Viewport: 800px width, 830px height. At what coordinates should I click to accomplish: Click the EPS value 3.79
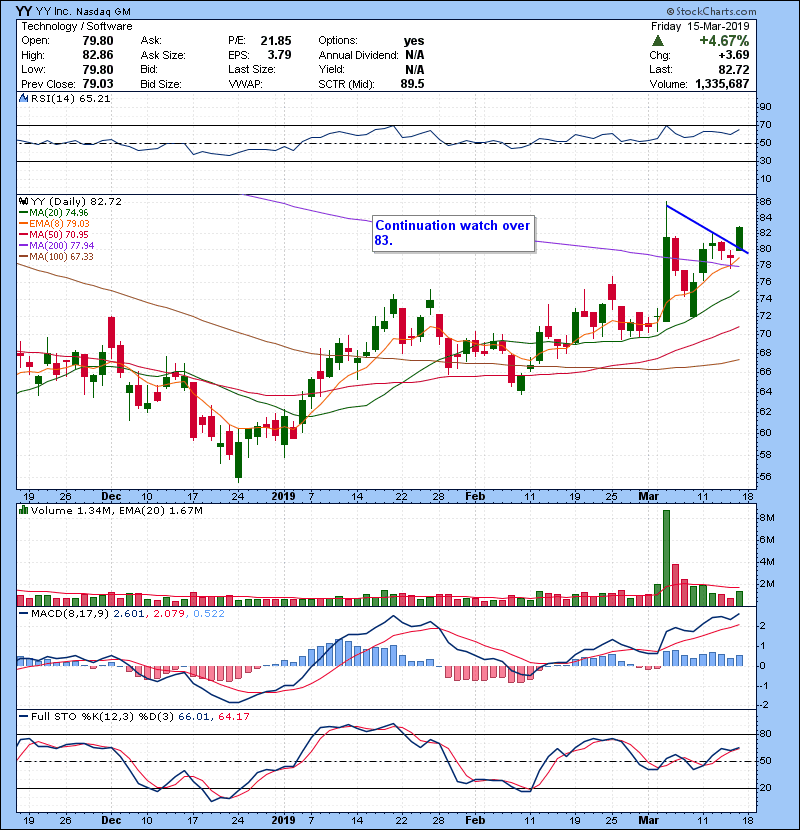tap(279, 55)
